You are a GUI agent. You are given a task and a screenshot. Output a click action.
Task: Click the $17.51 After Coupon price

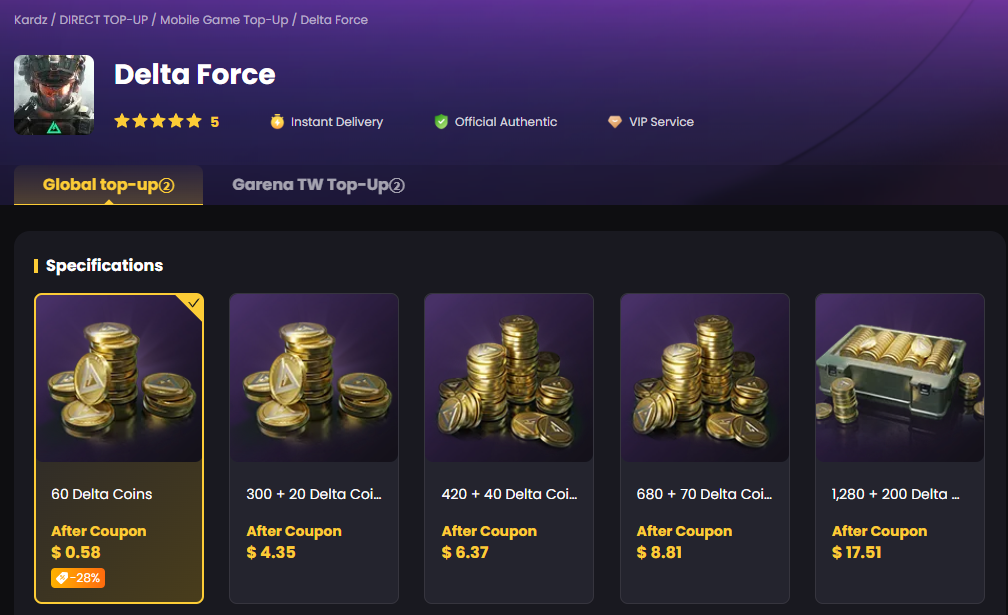[857, 551]
